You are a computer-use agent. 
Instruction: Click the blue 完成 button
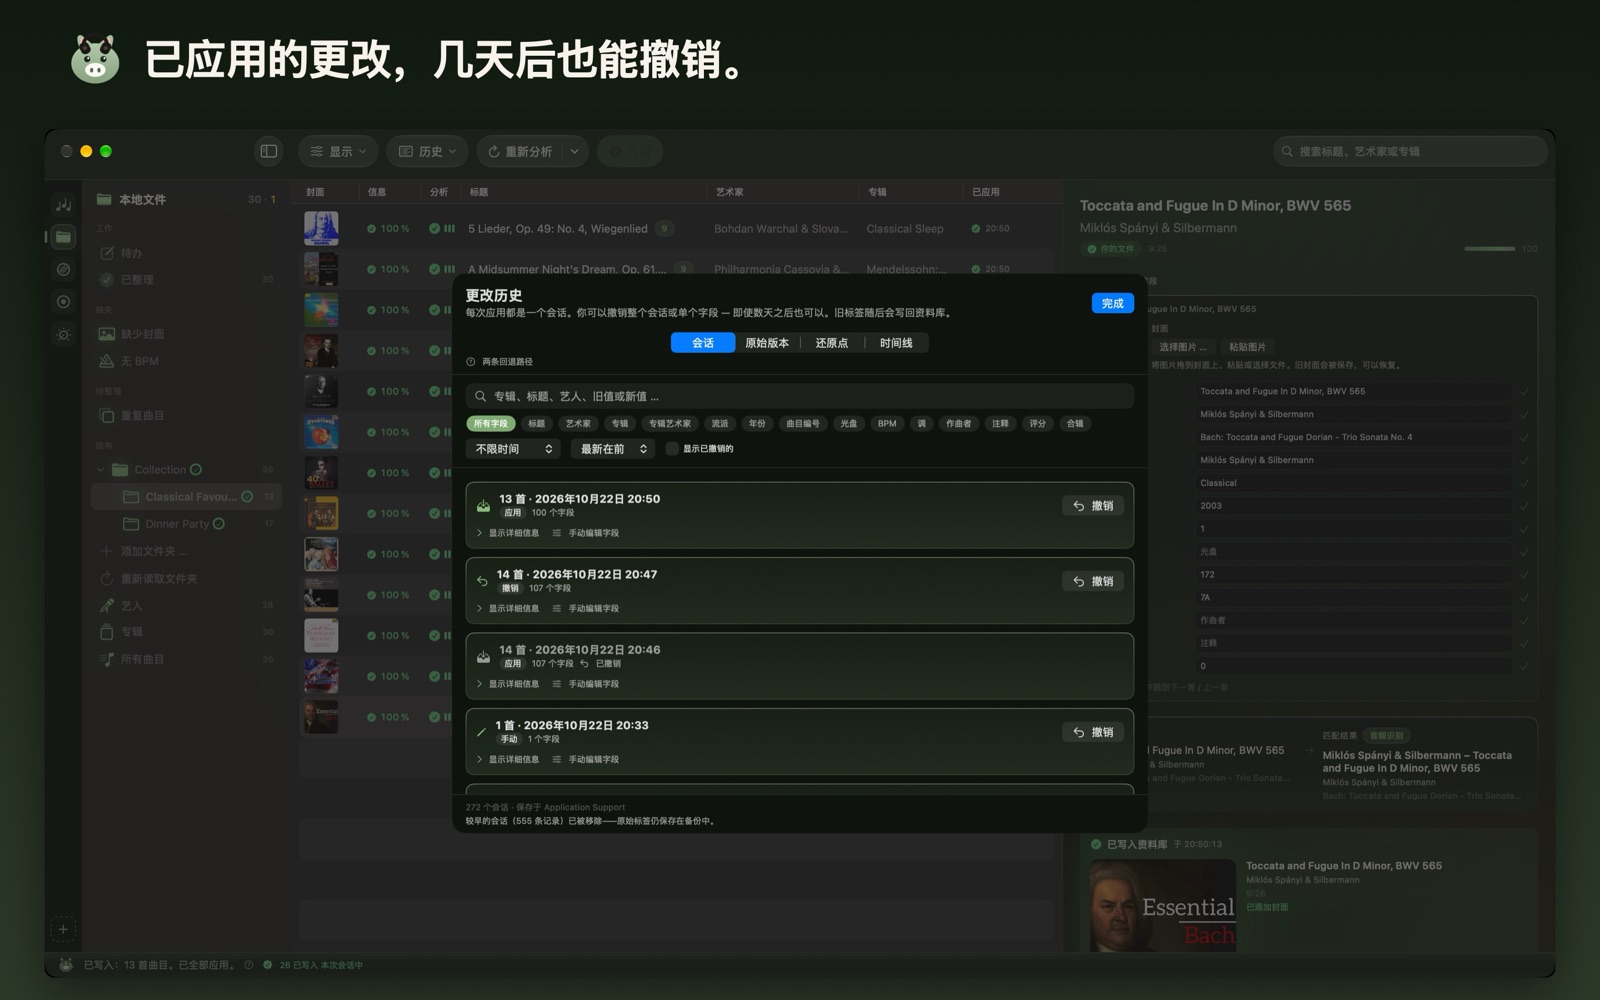(1113, 303)
